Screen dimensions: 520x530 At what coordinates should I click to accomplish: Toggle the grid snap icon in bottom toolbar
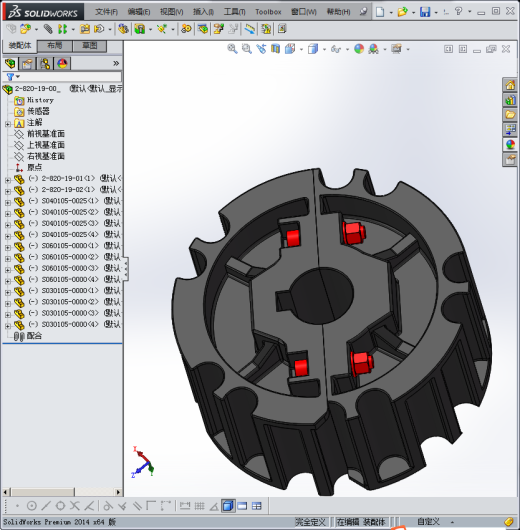199,506
